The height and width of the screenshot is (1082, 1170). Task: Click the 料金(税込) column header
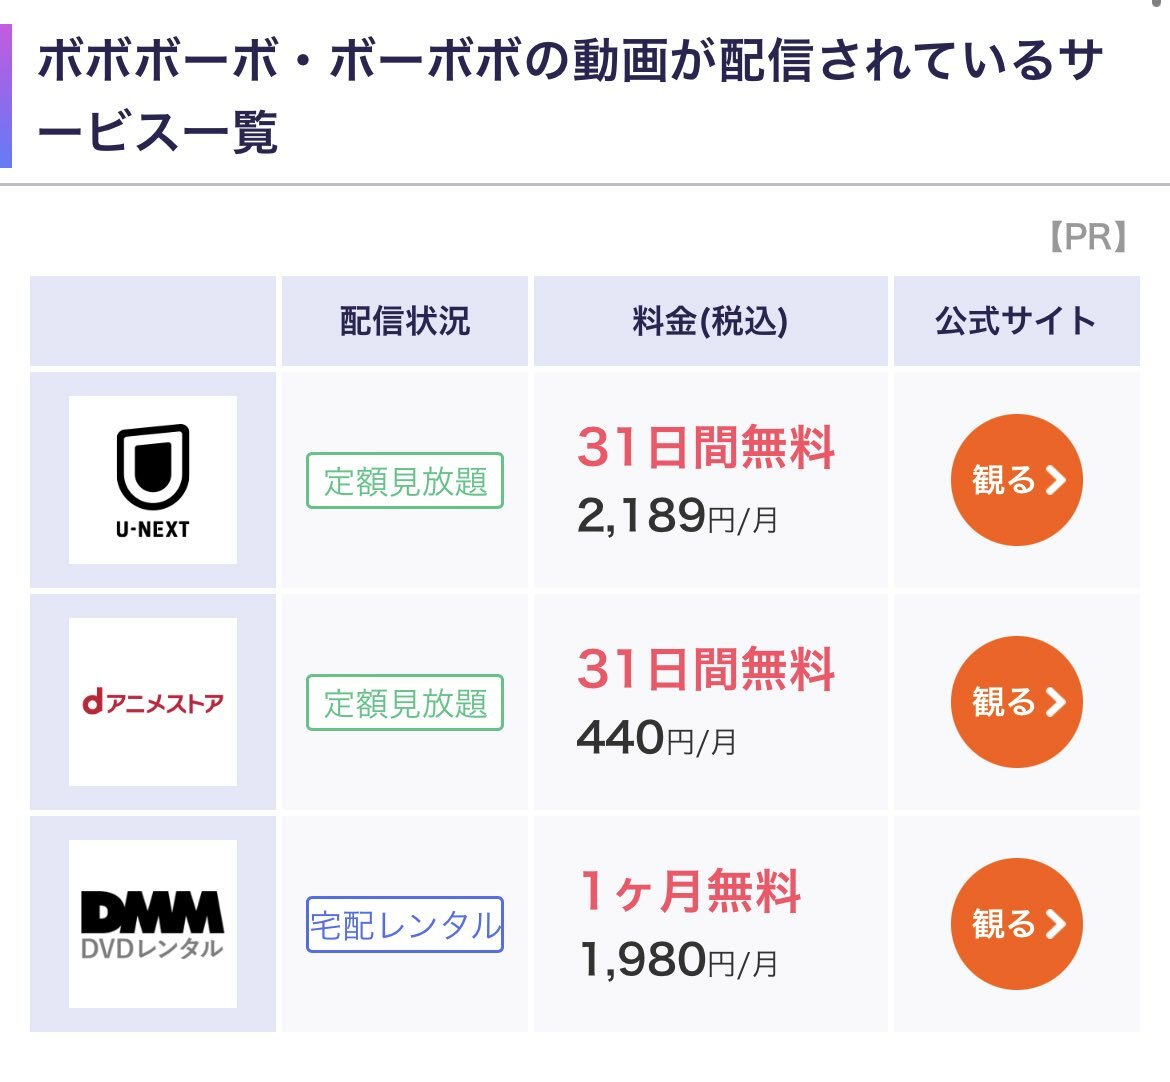pyautogui.click(x=710, y=321)
